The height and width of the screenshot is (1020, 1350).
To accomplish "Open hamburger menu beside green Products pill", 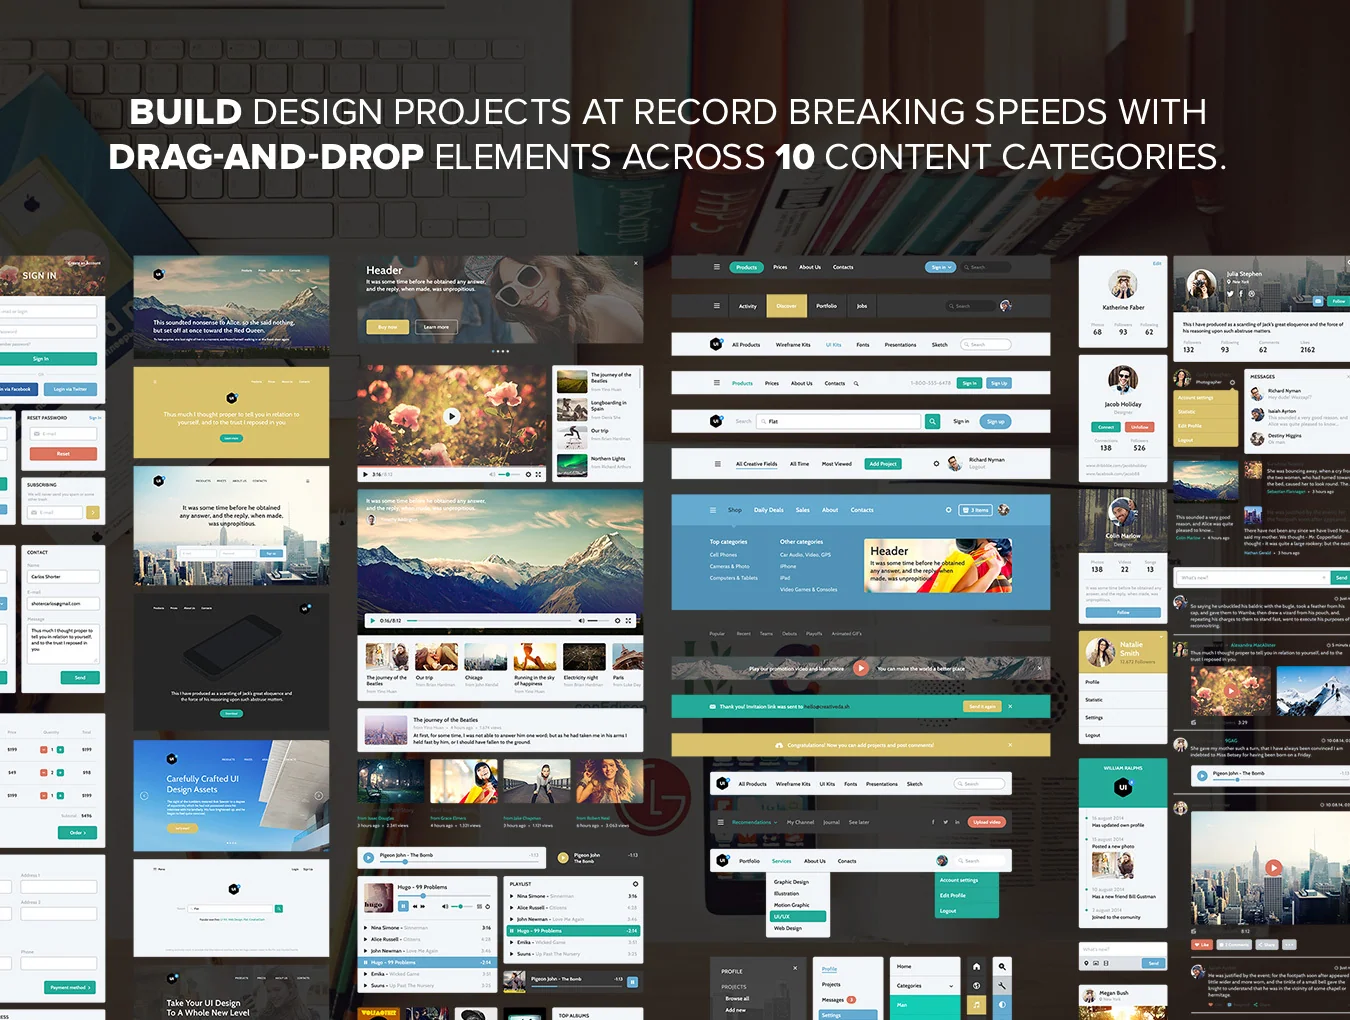I will [716, 267].
